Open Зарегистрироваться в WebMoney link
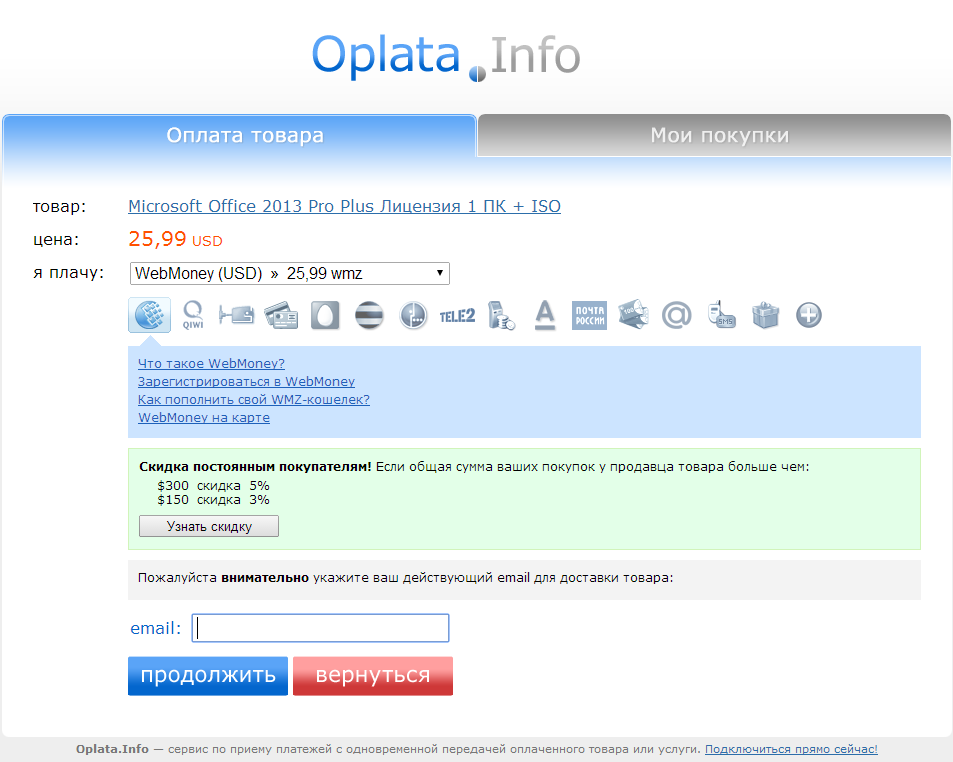 [x=246, y=382]
